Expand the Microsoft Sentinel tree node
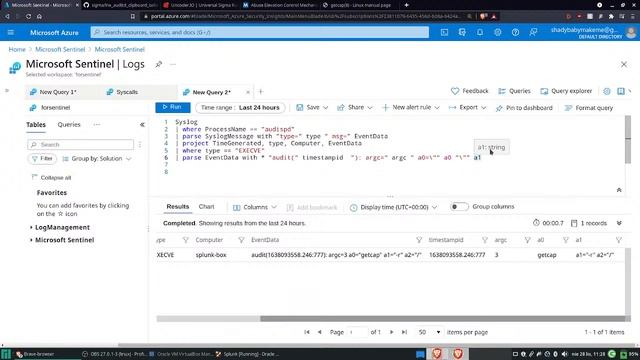 tap(31, 240)
